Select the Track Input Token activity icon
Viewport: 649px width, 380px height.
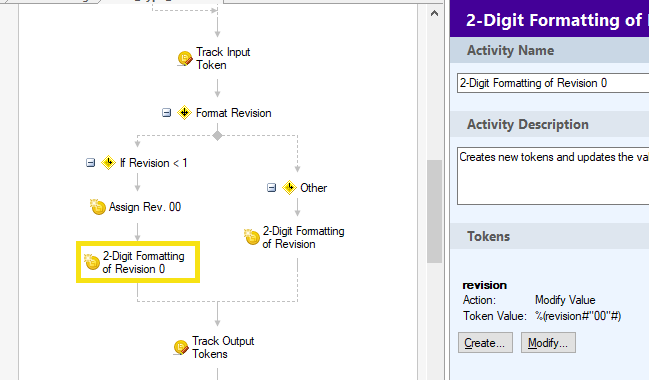pos(185,58)
